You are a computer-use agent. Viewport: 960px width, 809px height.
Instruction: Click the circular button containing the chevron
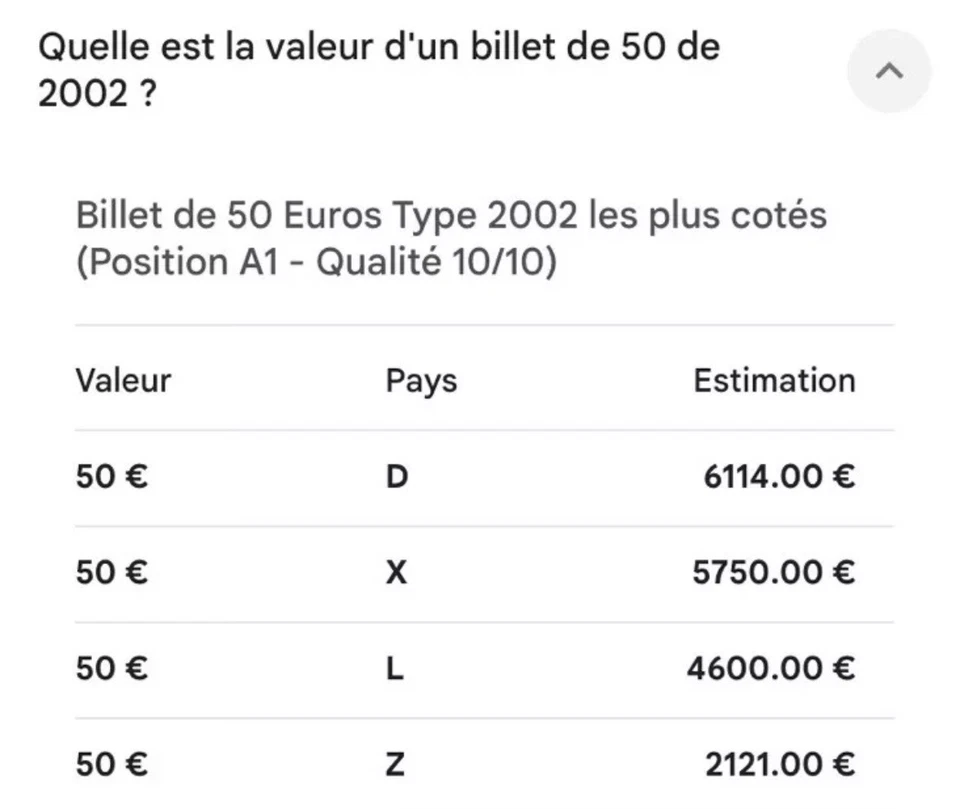coord(888,70)
